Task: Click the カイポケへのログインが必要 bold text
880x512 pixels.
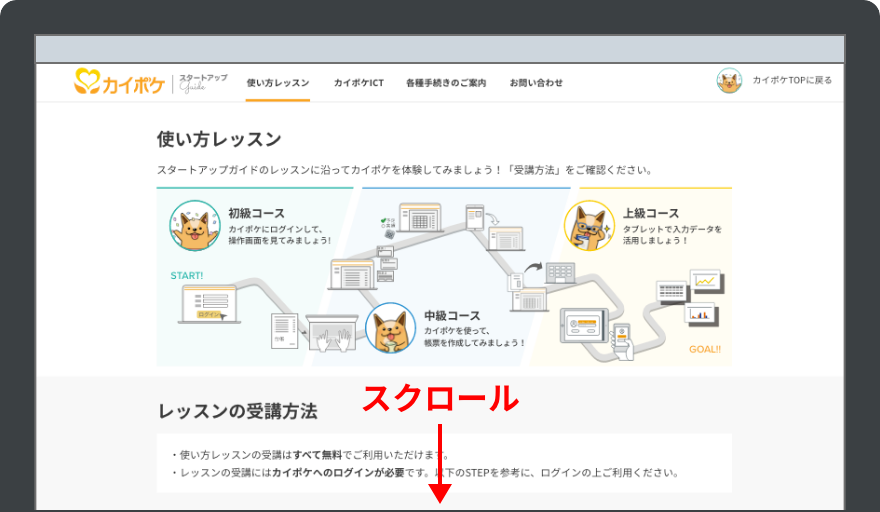Action: coord(338,473)
